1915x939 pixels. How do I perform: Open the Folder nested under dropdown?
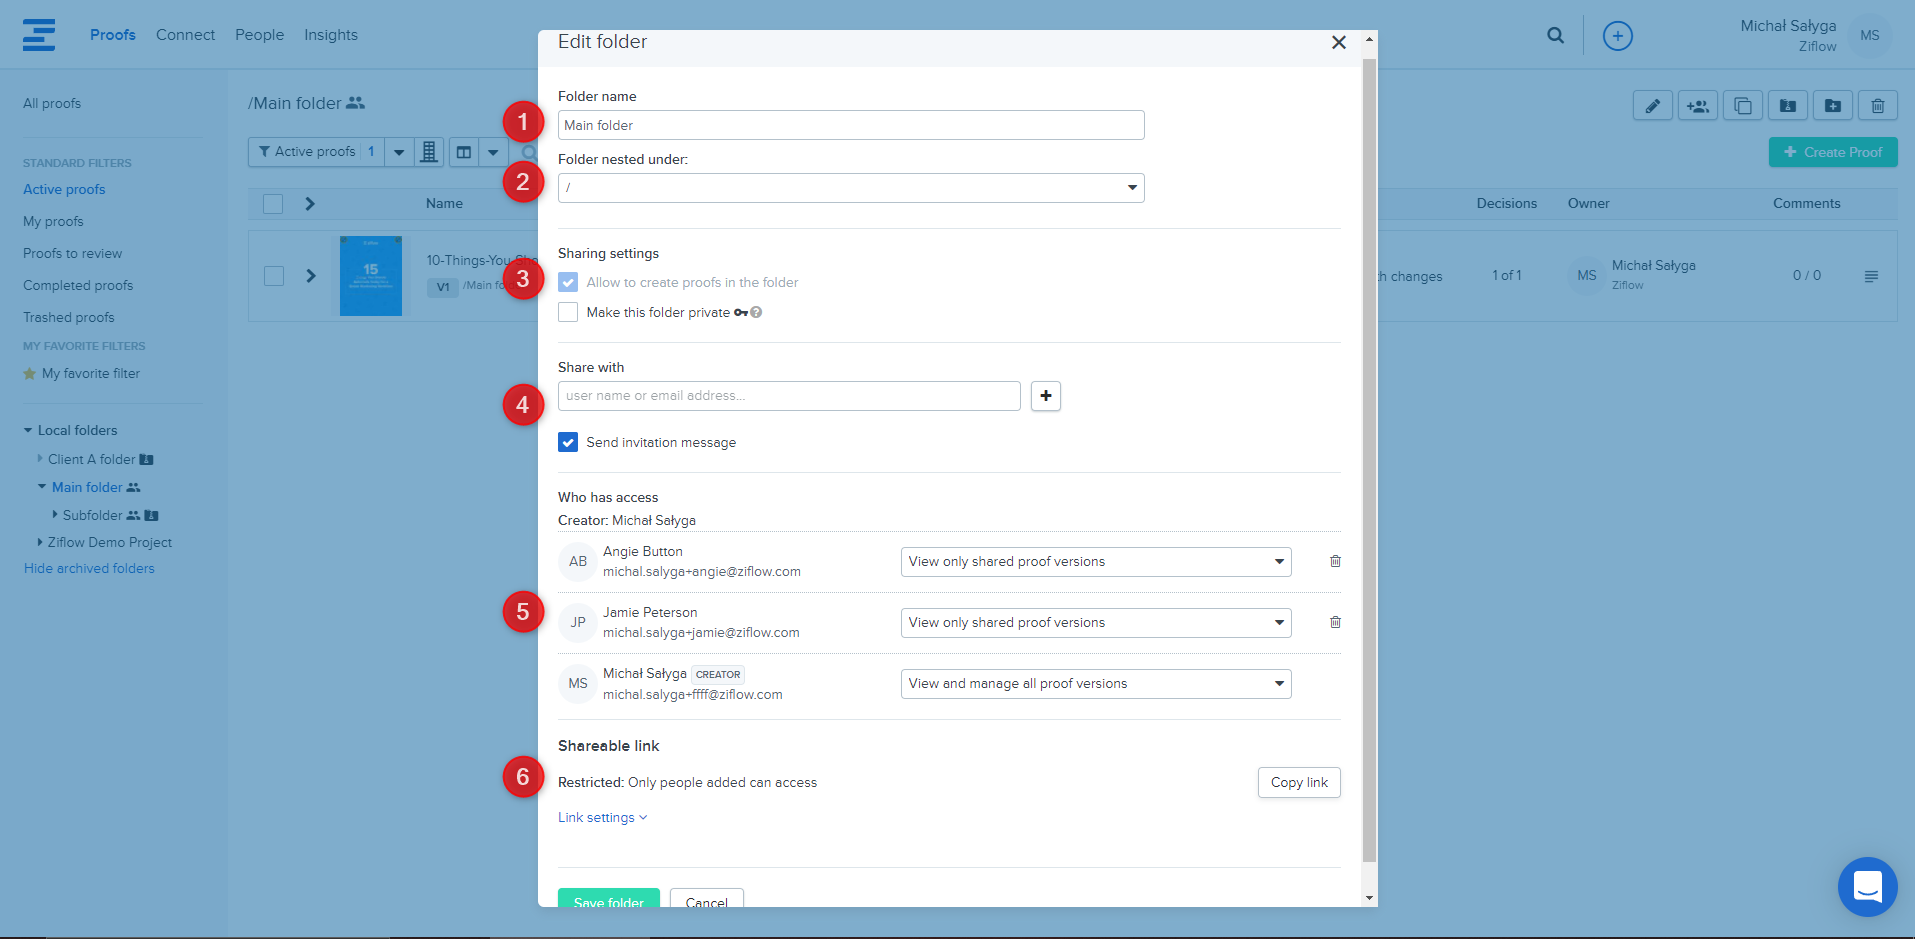click(850, 188)
